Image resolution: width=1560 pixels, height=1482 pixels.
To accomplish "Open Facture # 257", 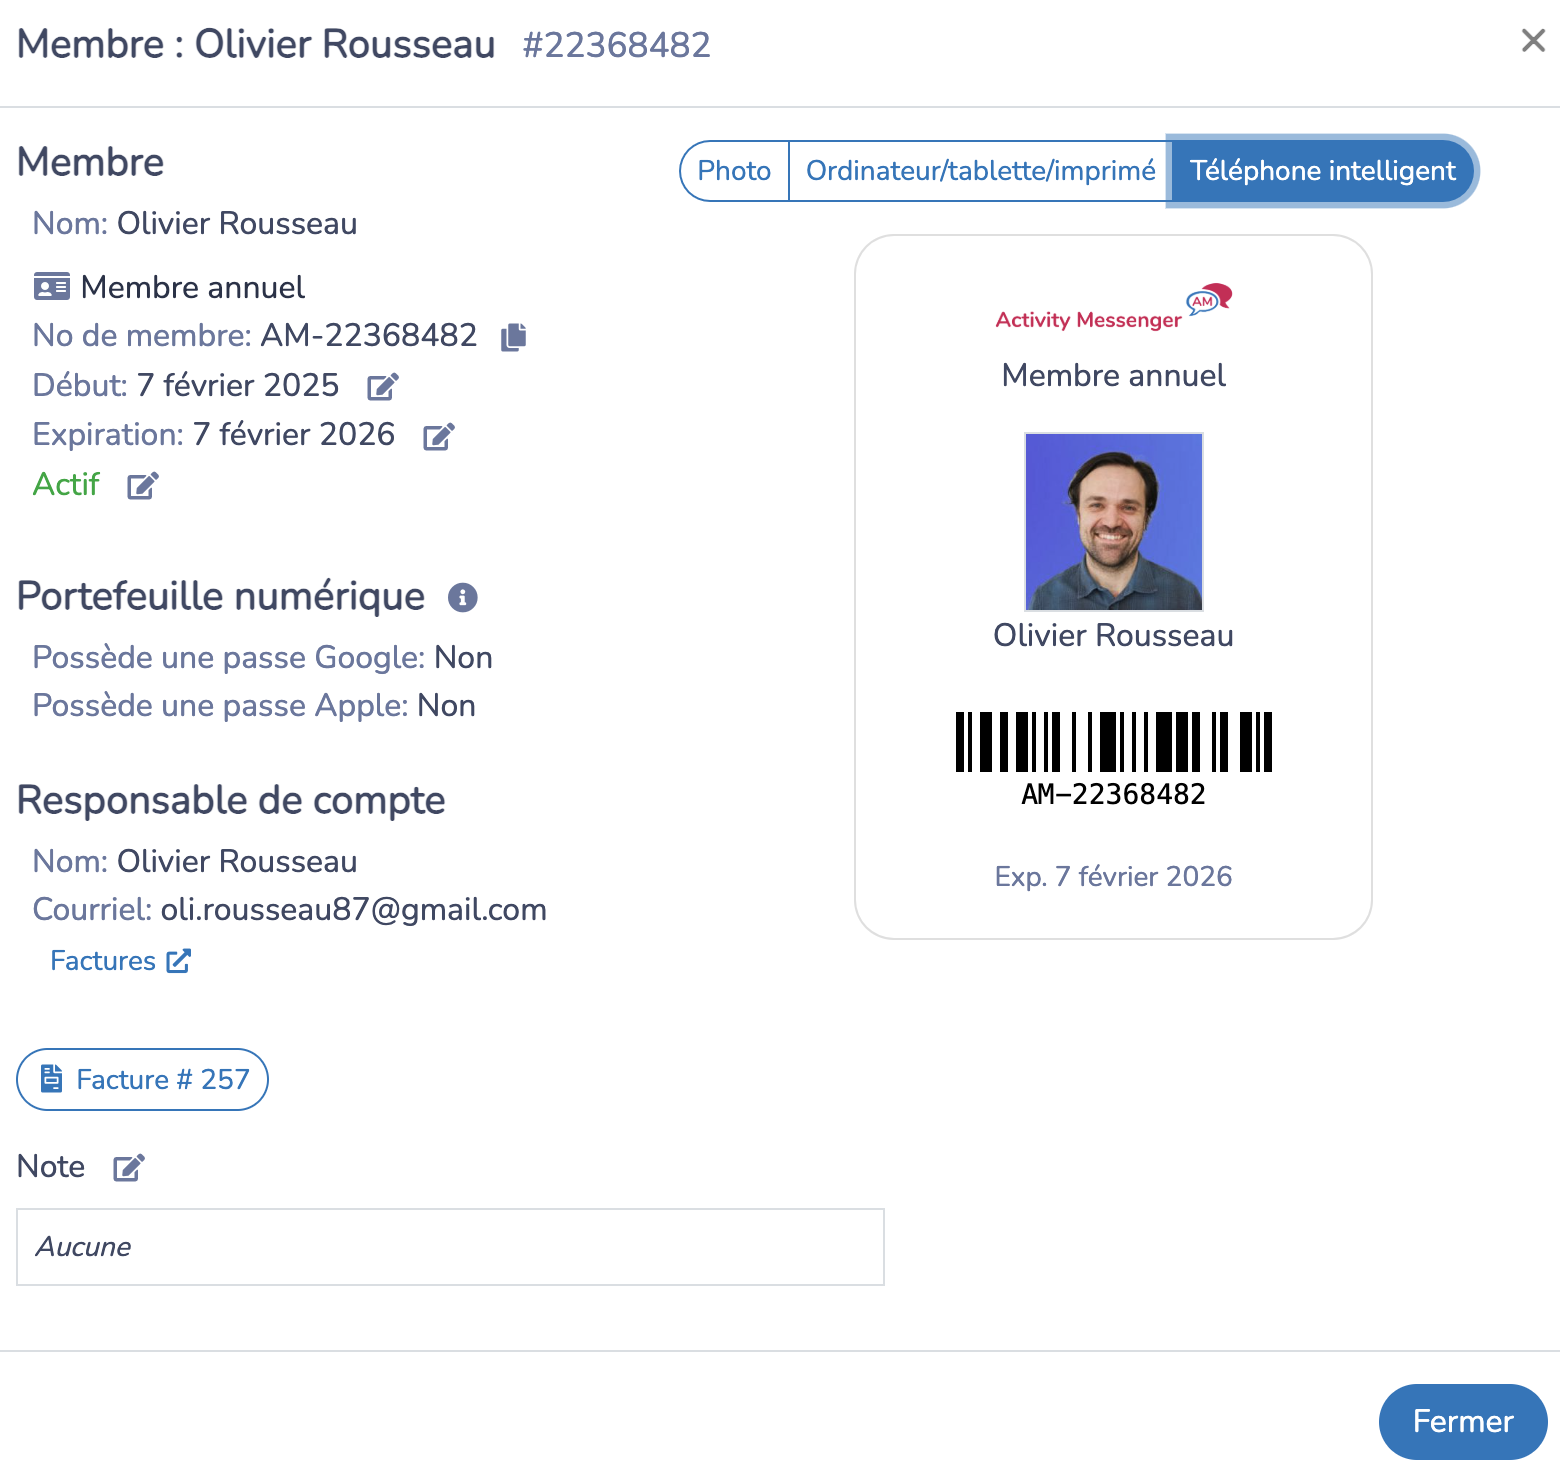I will 143,1079.
